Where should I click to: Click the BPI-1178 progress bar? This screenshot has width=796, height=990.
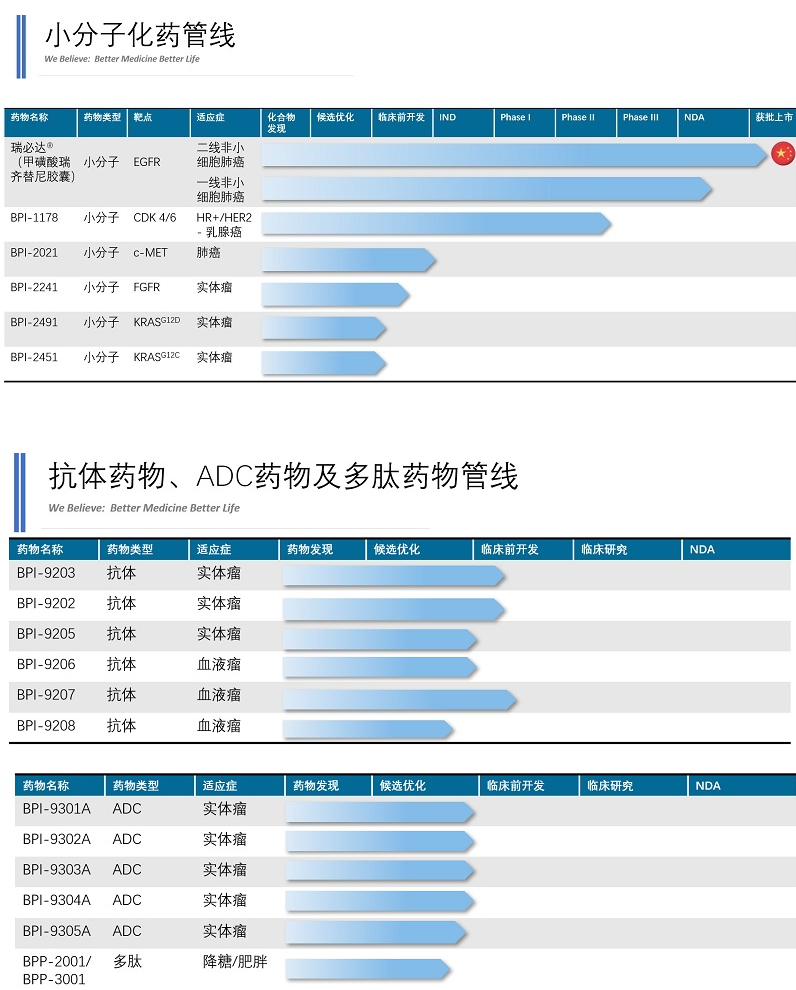436,224
